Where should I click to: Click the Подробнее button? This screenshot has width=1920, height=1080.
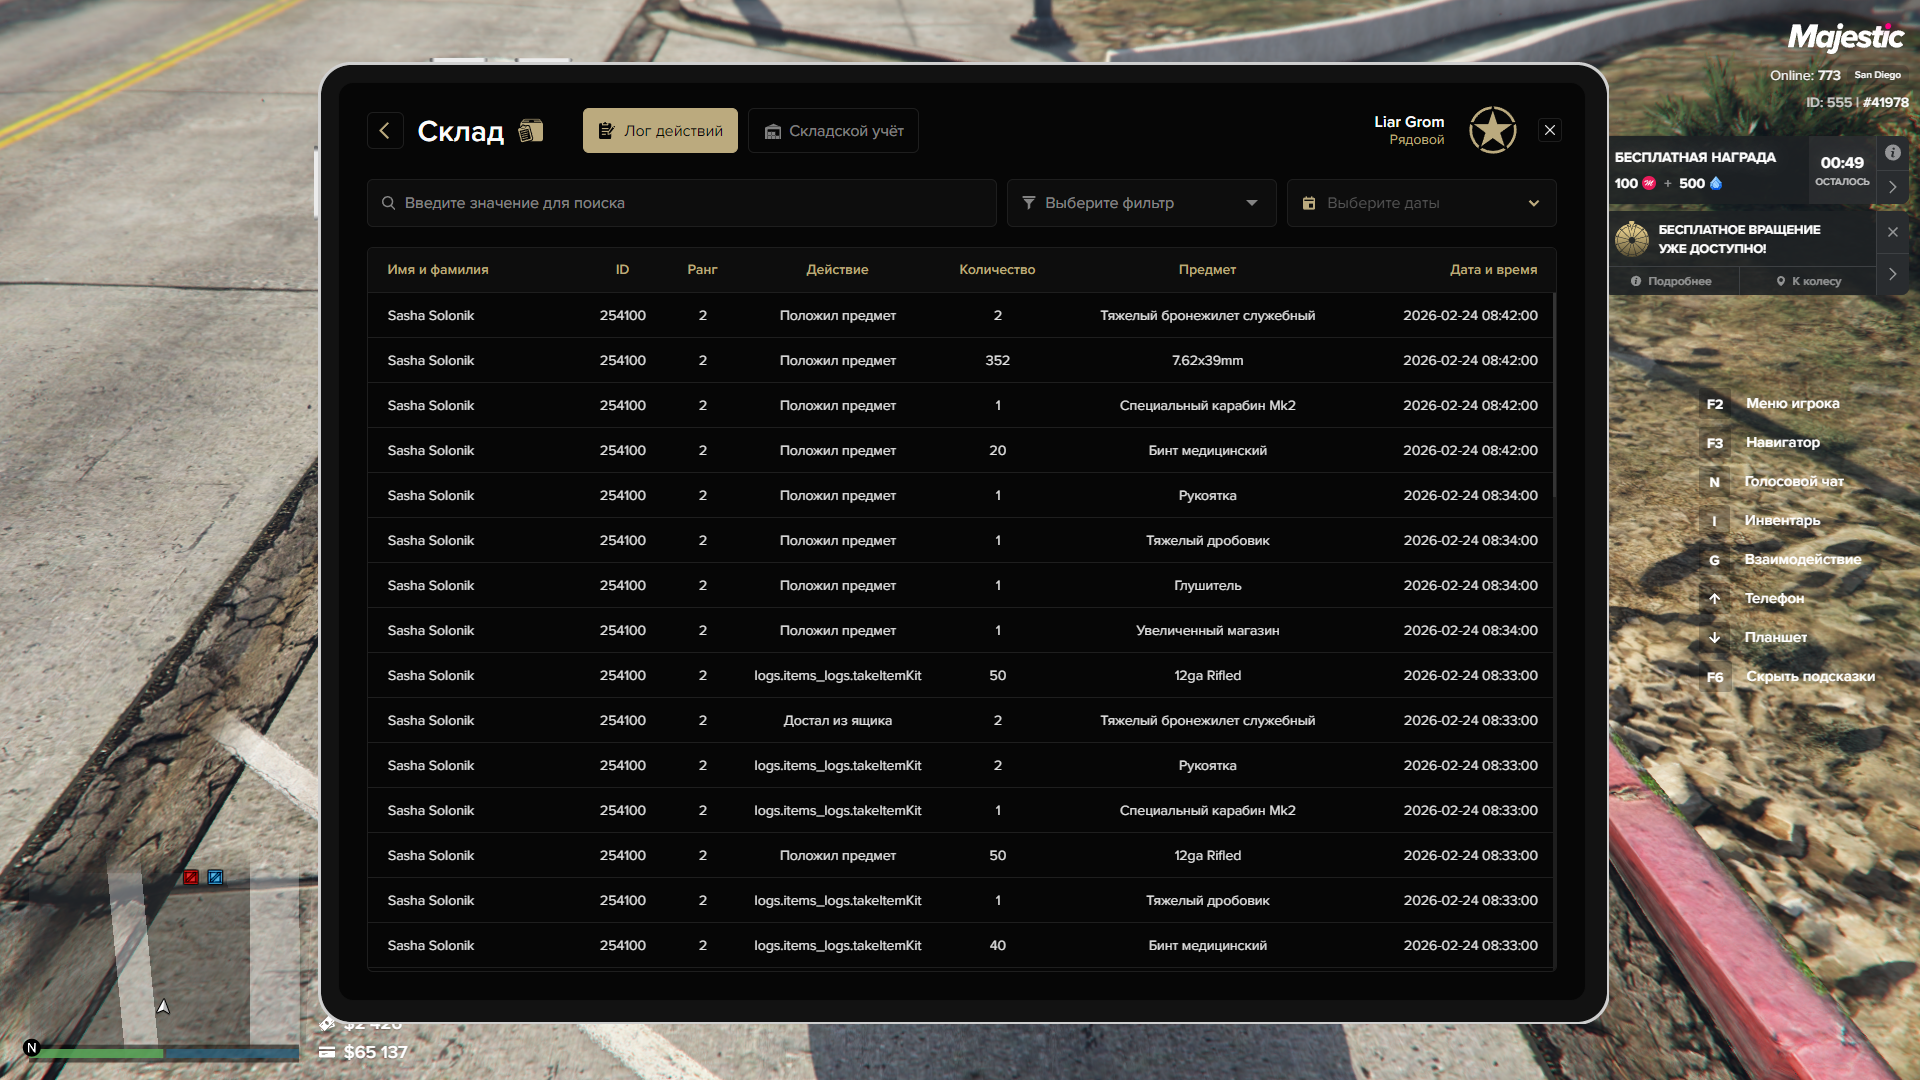[x=1671, y=281]
